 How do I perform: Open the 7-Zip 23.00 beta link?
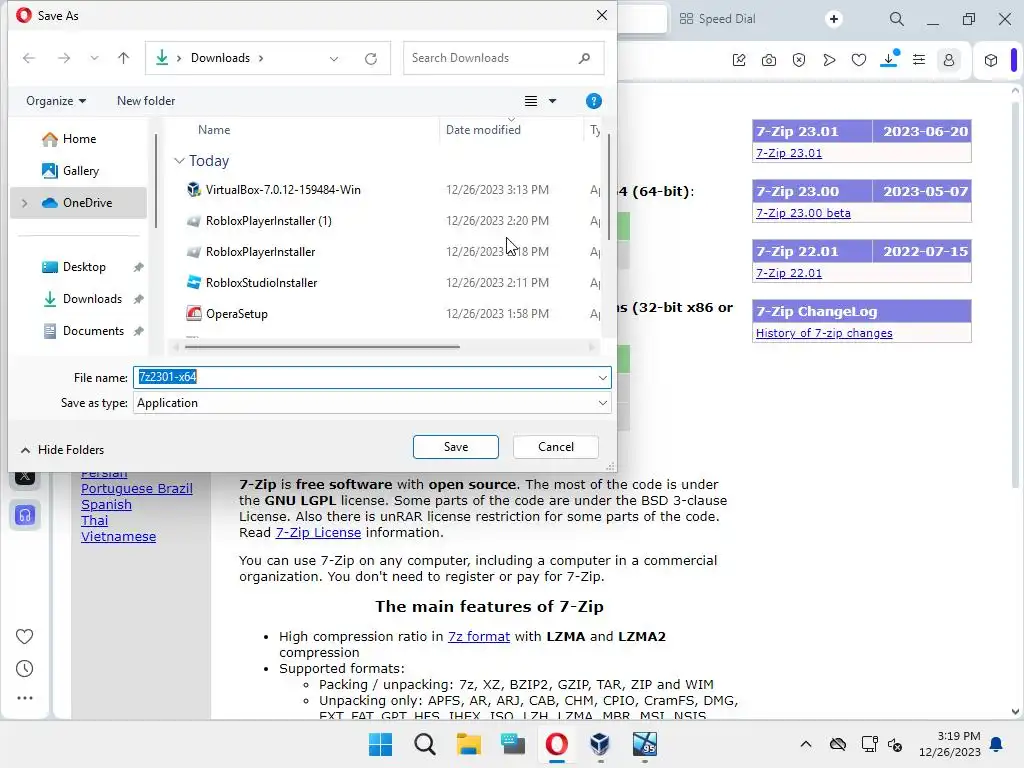pyautogui.click(x=803, y=213)
